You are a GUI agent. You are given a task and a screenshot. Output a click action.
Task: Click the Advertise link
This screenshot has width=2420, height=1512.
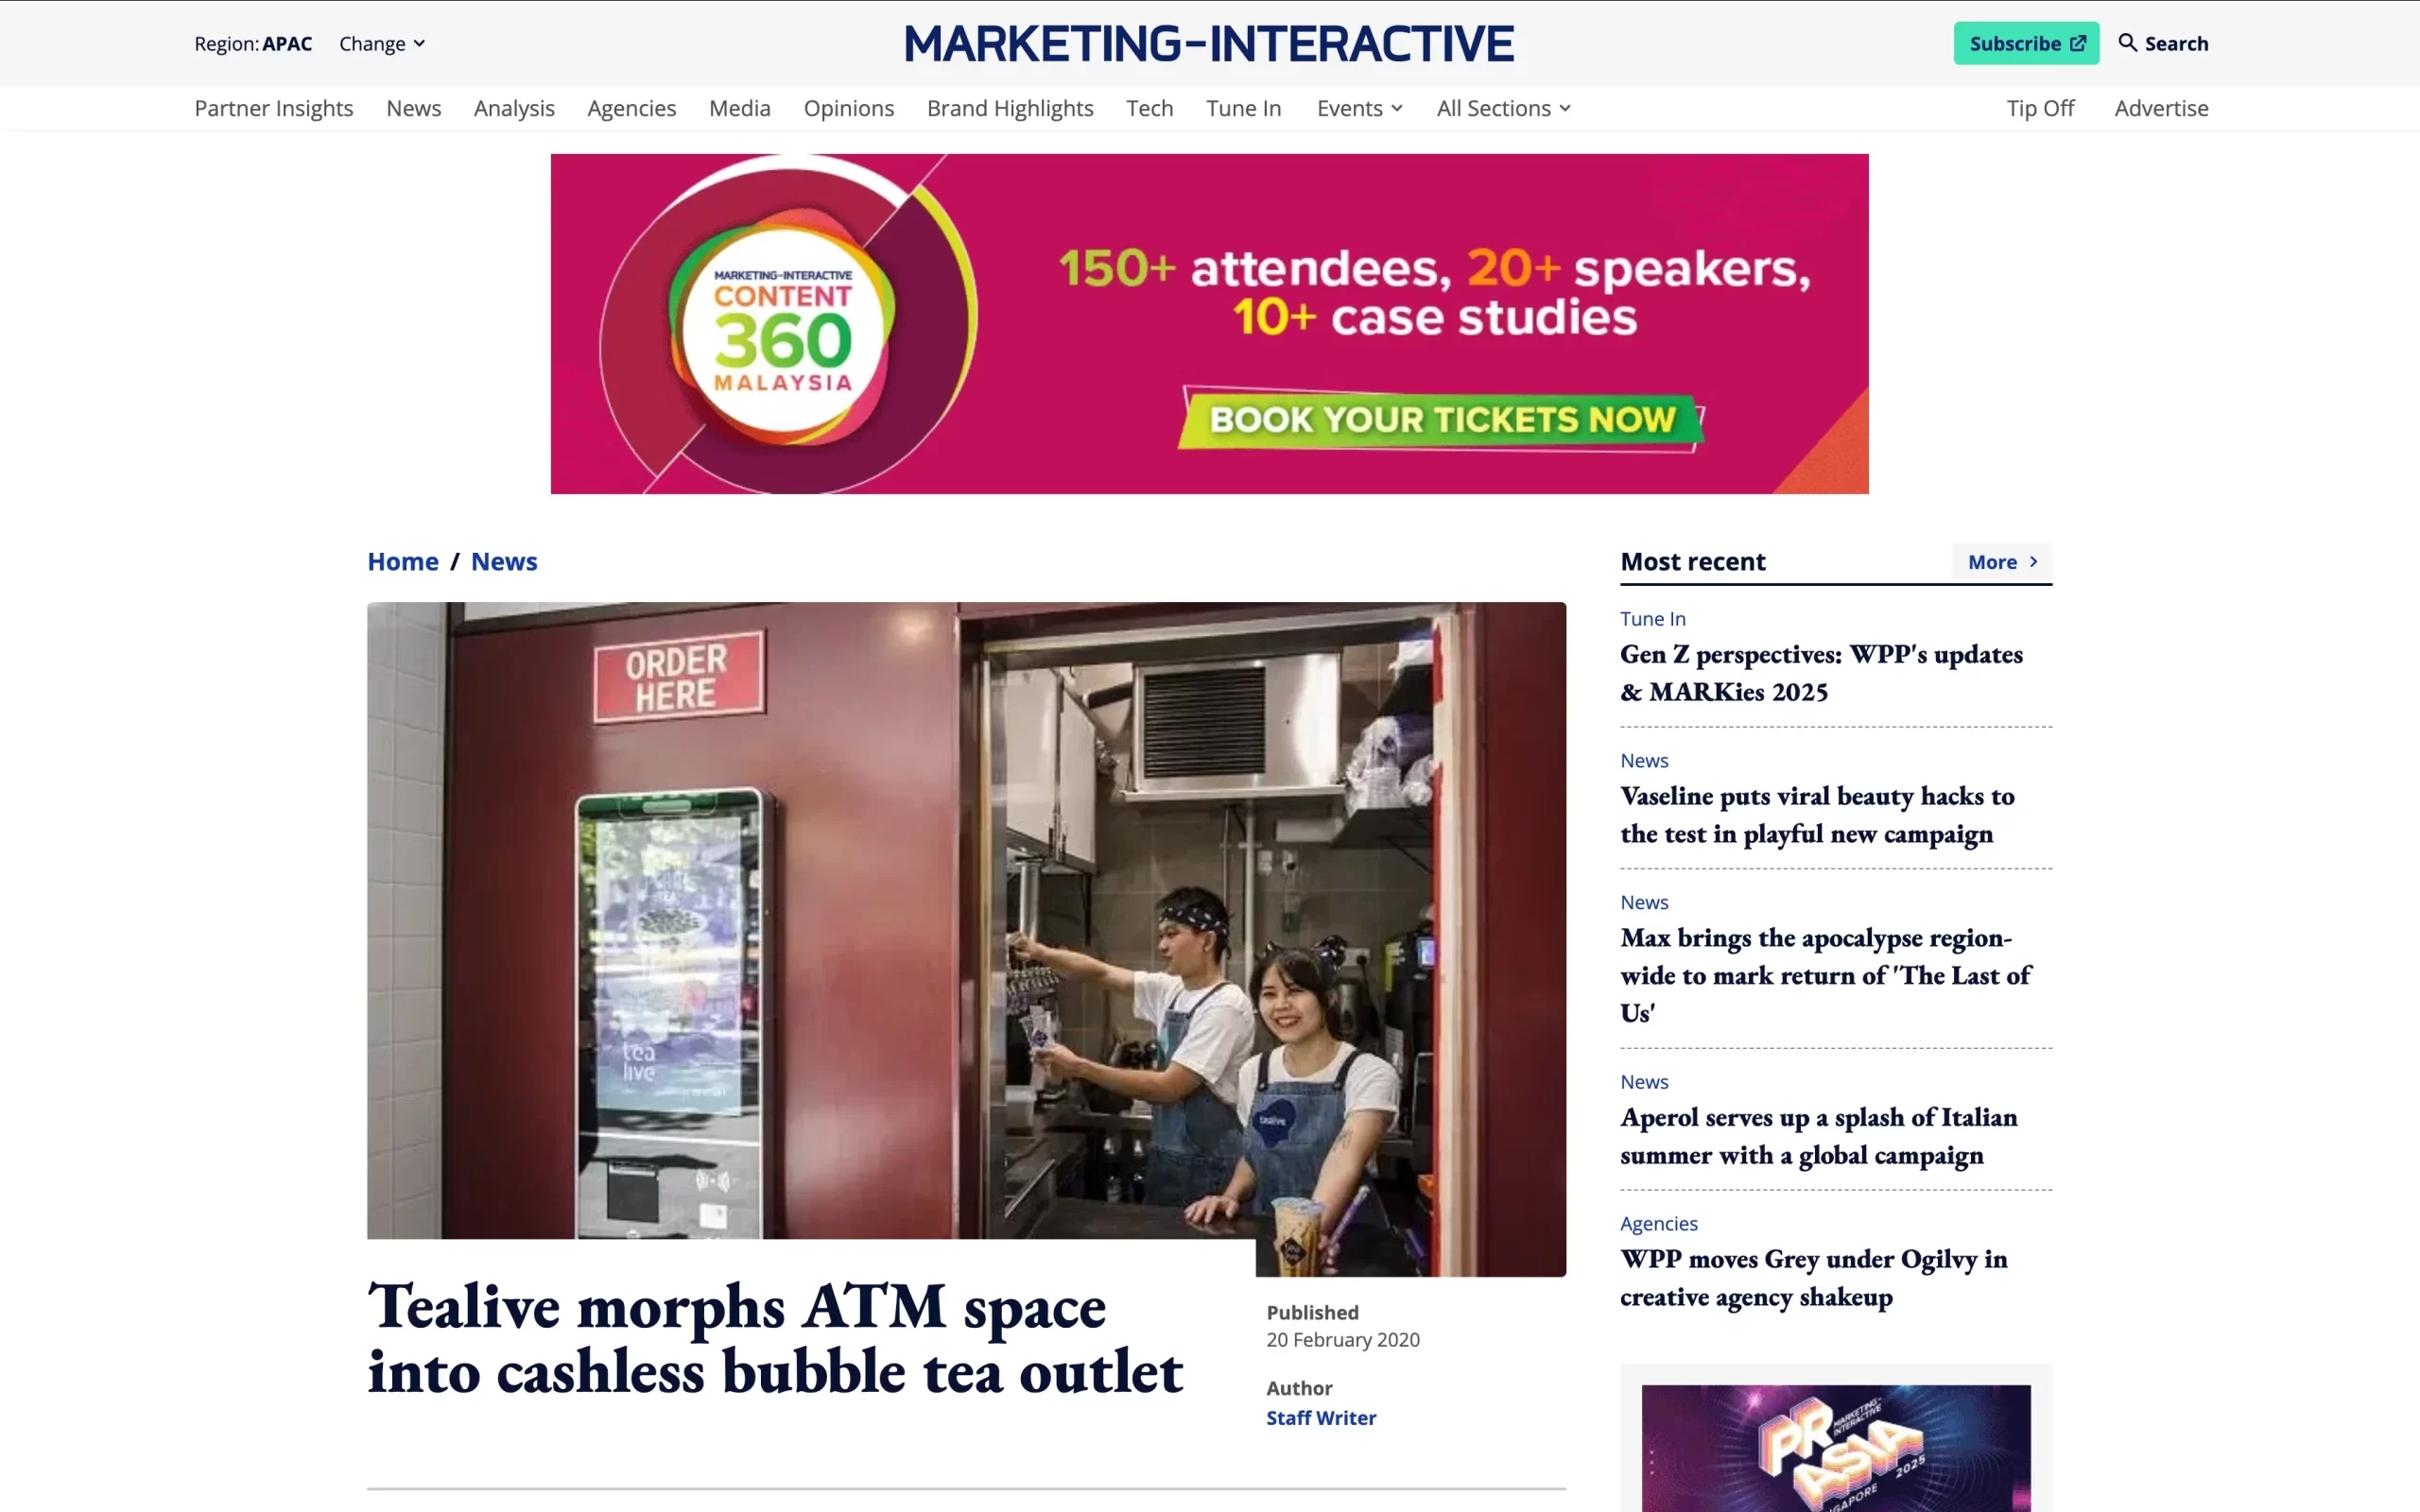pyautogui.click(x=2161, y=108)
